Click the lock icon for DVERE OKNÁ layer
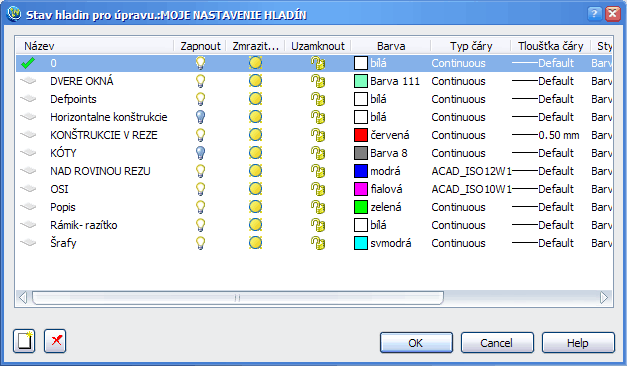 click(x=318, y=81)
